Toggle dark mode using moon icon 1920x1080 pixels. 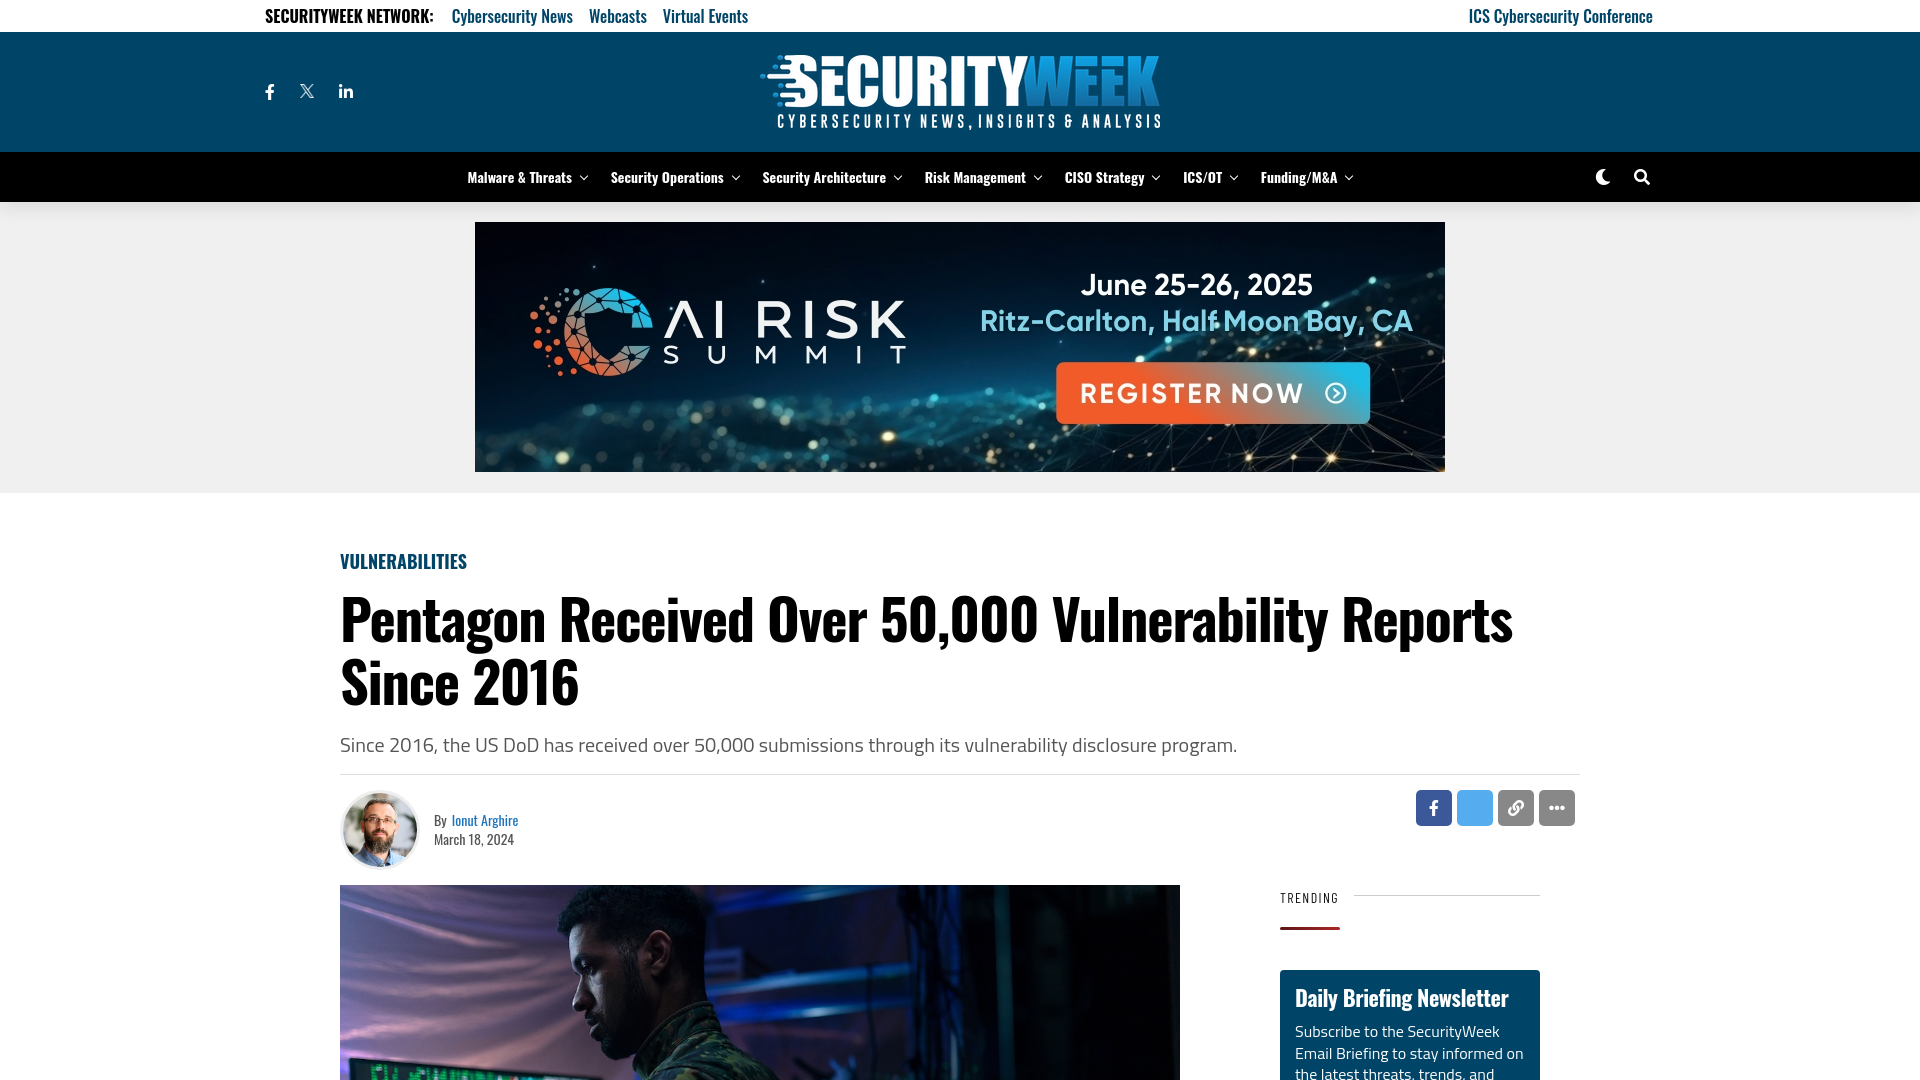(x=1602, y=175)
